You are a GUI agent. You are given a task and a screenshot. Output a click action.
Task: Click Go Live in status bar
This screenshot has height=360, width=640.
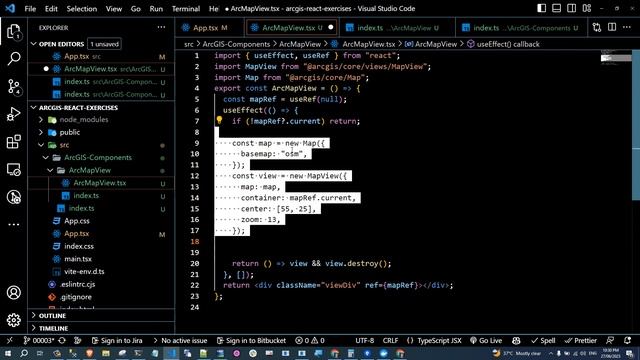pos(486,340)
